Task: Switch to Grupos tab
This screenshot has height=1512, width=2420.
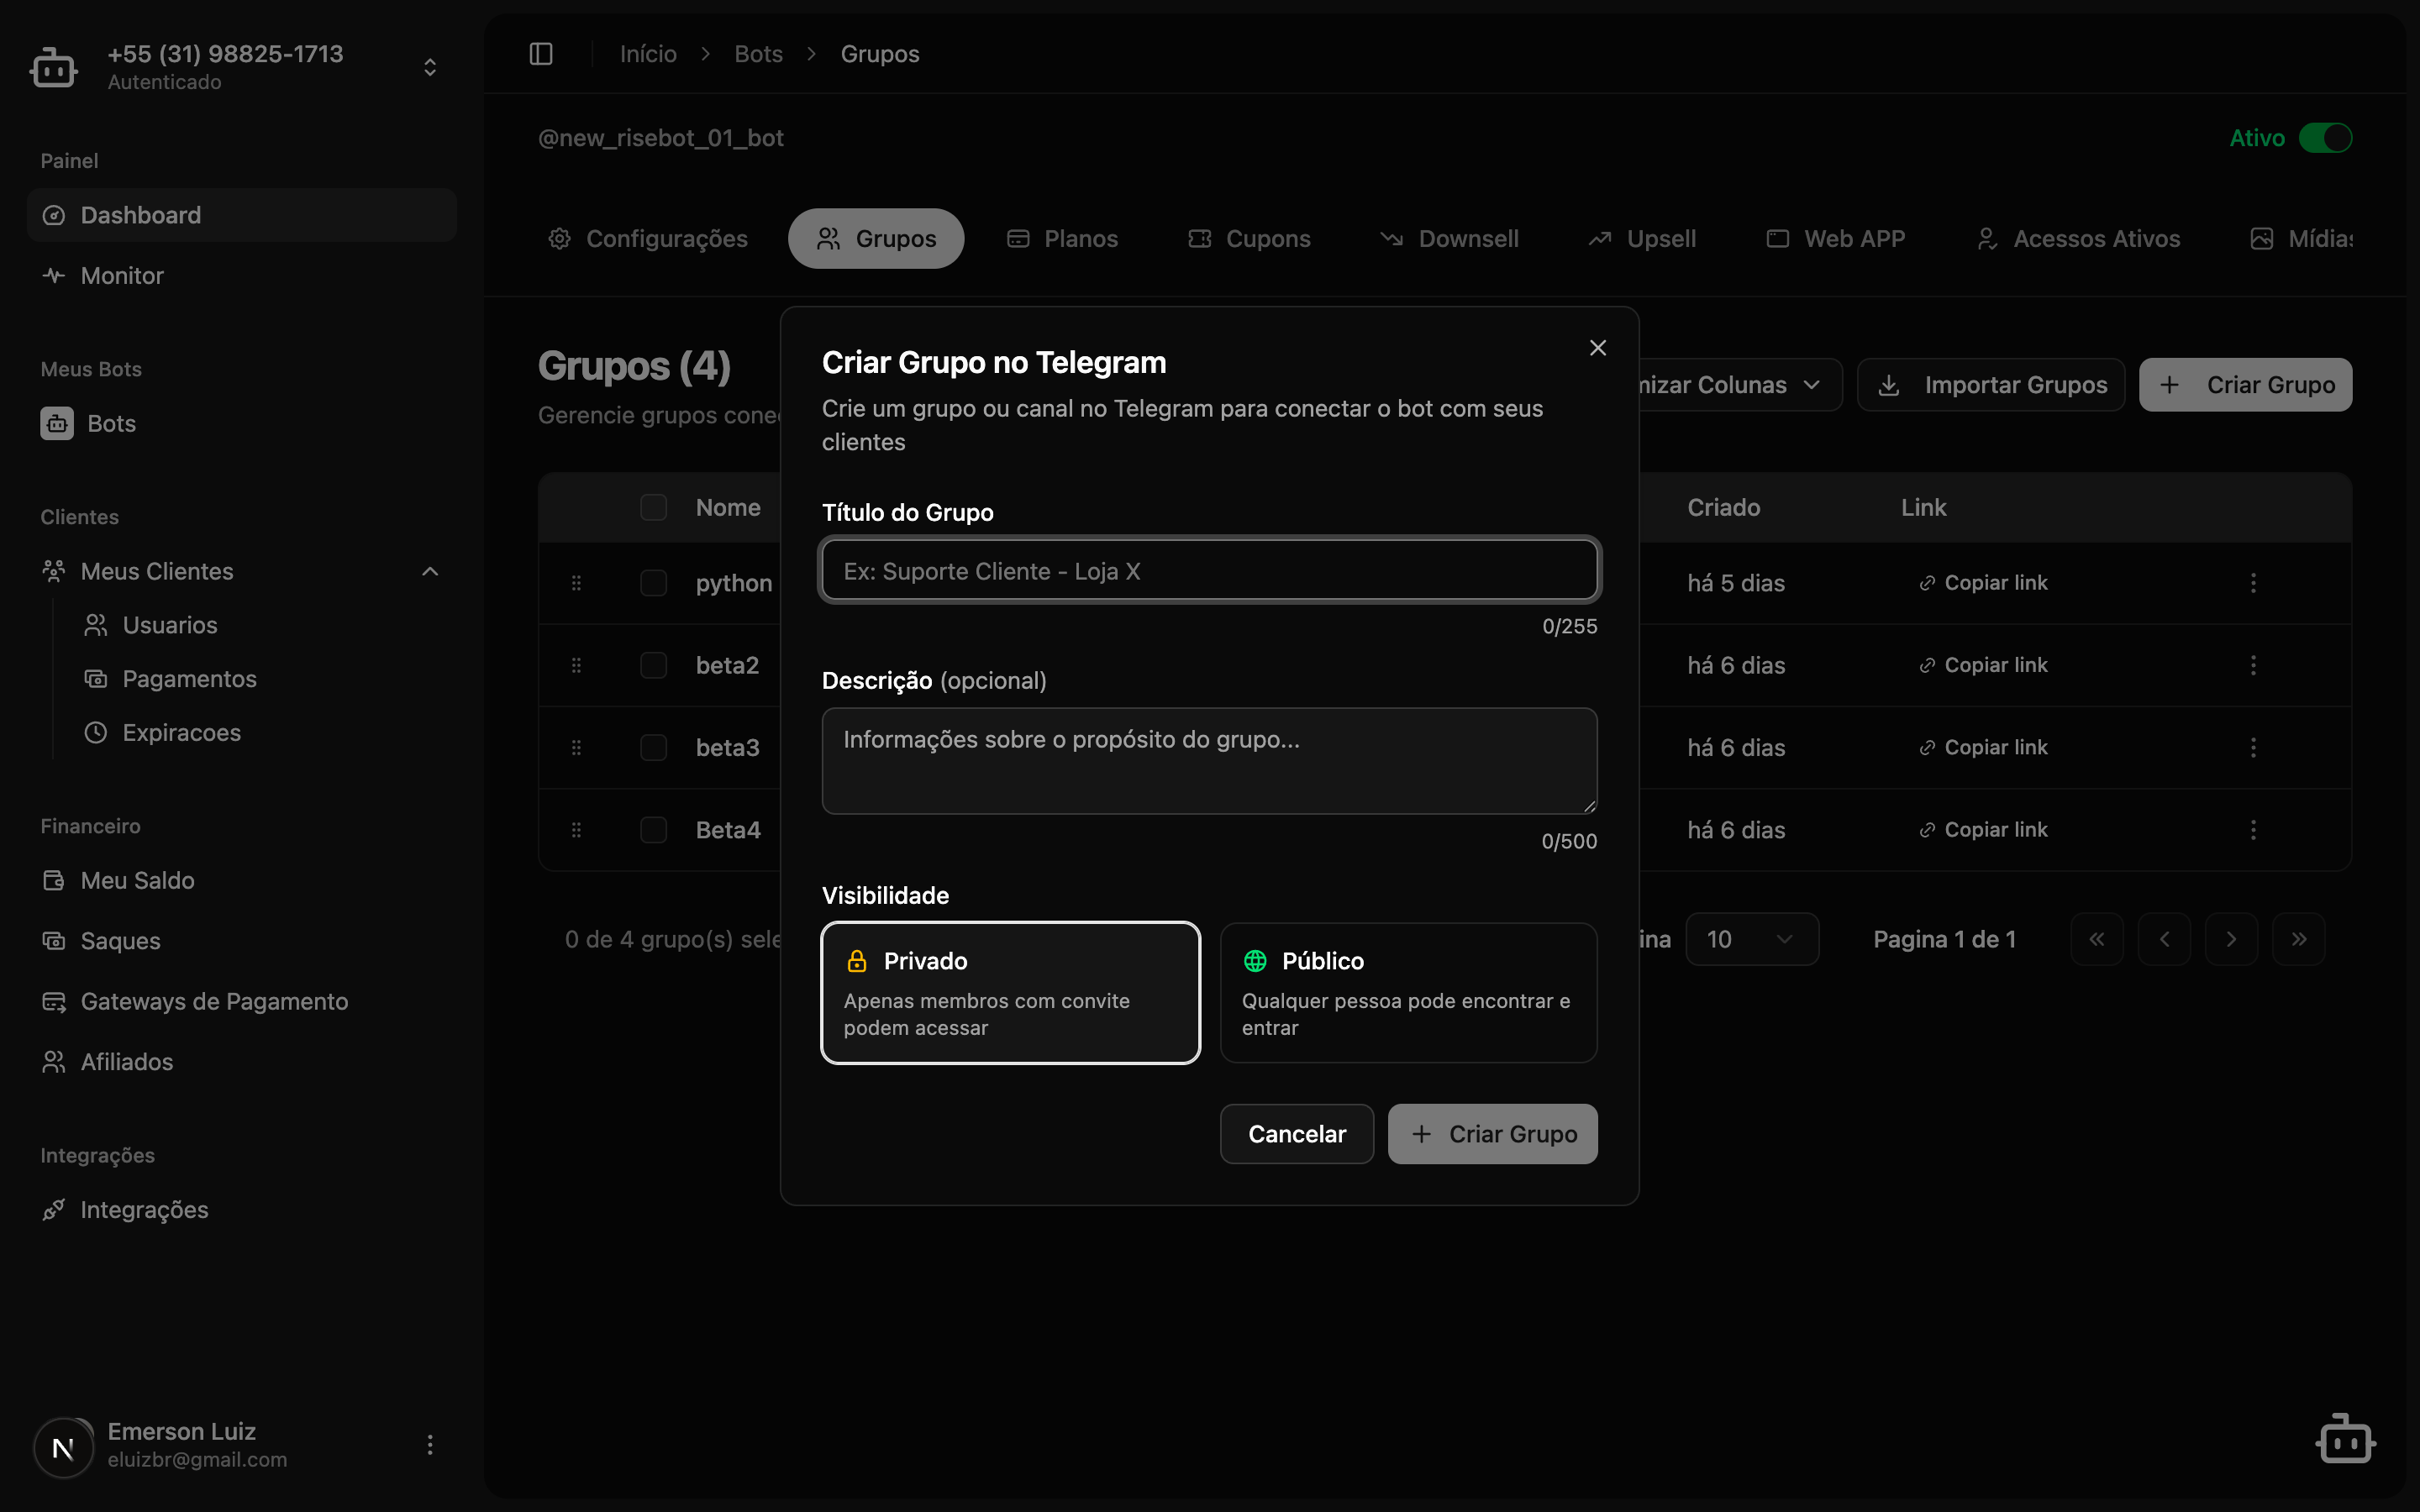Action: pos(876,239)
